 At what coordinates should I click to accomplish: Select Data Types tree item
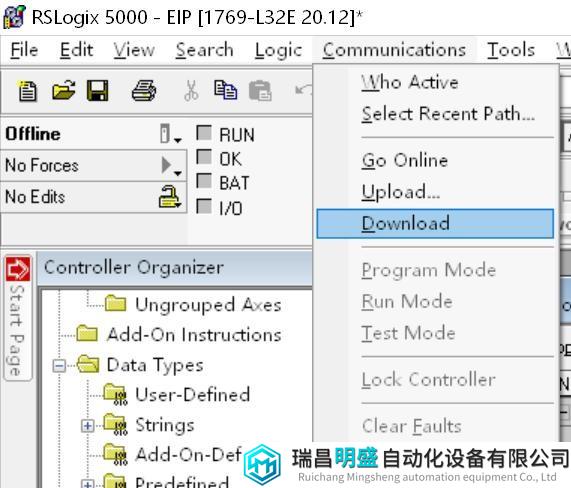pyautogui.click(x=155, y=365)
